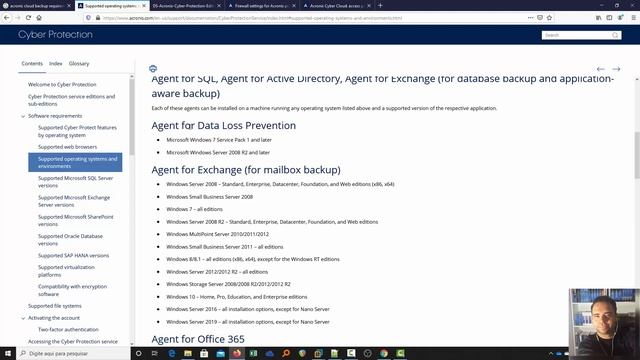Open Two-factor authentication topic
Viewport: 640px width, 360px height.
pyautogui.click(x=68, y=329)
